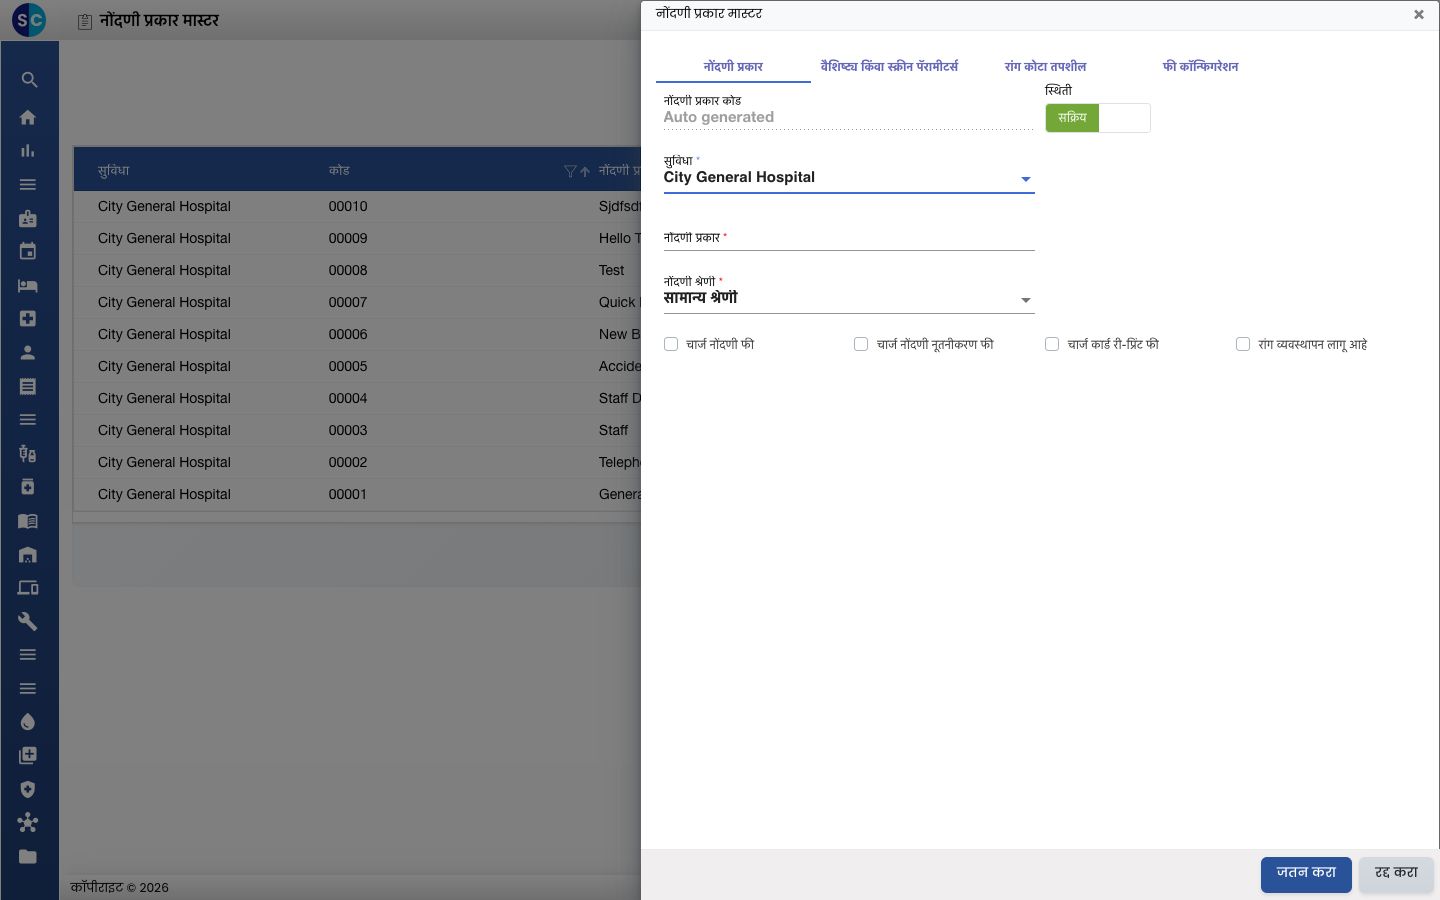Select the table row with code 00010
The width and height of the screenshot is (1440, 900).
[357, 206]
